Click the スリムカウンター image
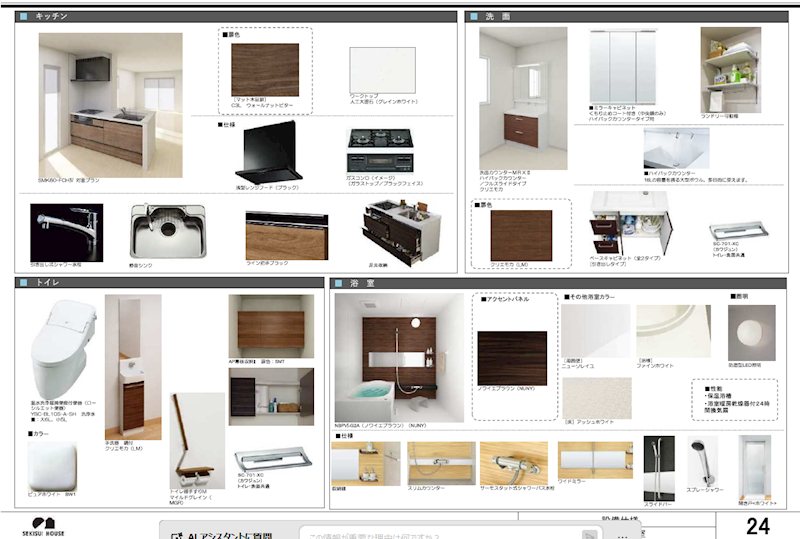Viewport: 800px width, 539px height. coord(441,463)
